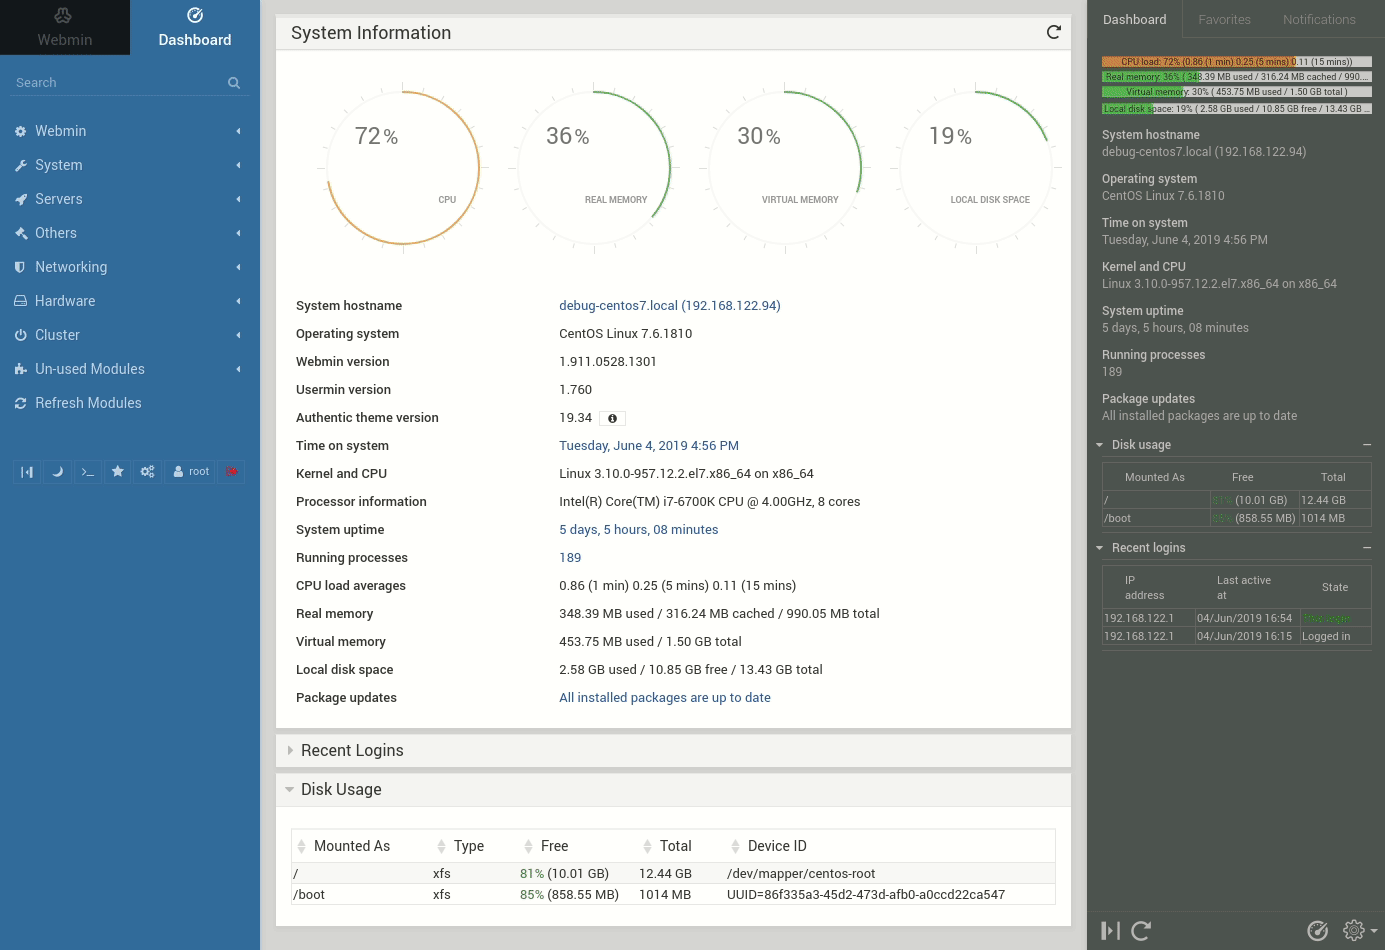Show Authentic theme version info icon
1385x950 pixels.
tap(613, 418)
